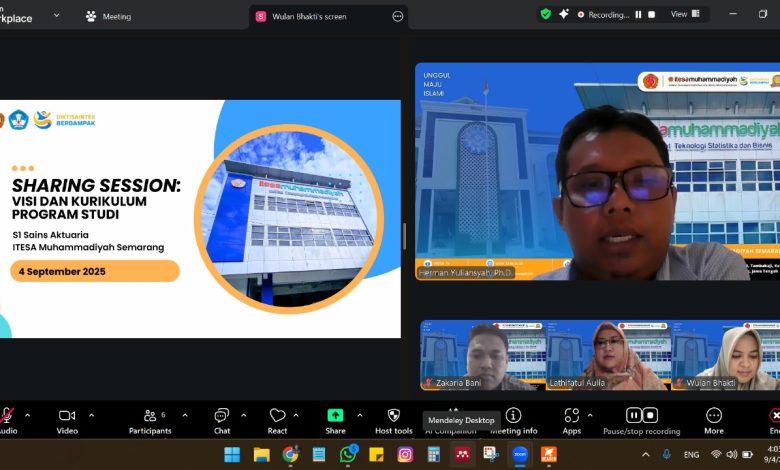Image resolution: width=780 pixels, height=470 pixels.
Task: Open audio options caret beside Audio
Action: (27, 415)
